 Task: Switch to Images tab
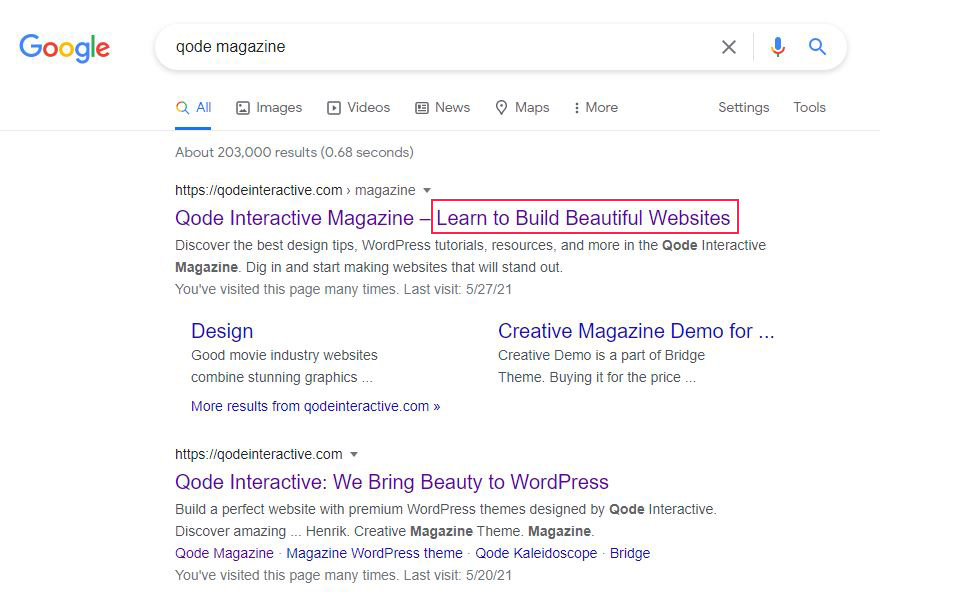(x=269, y=108)
